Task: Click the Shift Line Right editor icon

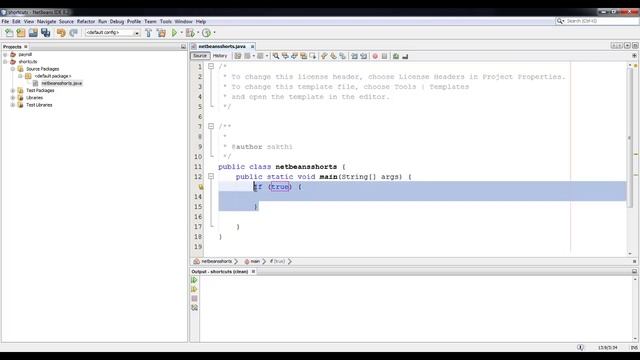Action: coord(363,56)
